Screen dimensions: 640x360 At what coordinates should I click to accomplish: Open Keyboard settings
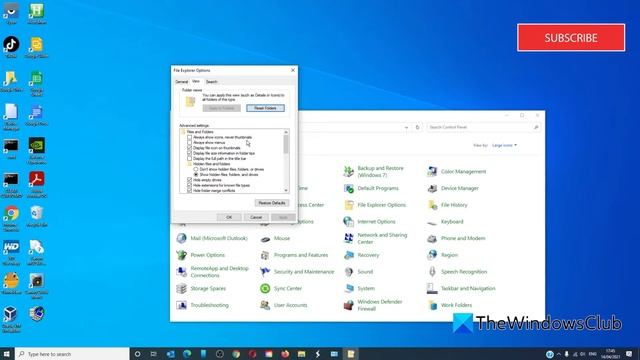pos(445,222)
